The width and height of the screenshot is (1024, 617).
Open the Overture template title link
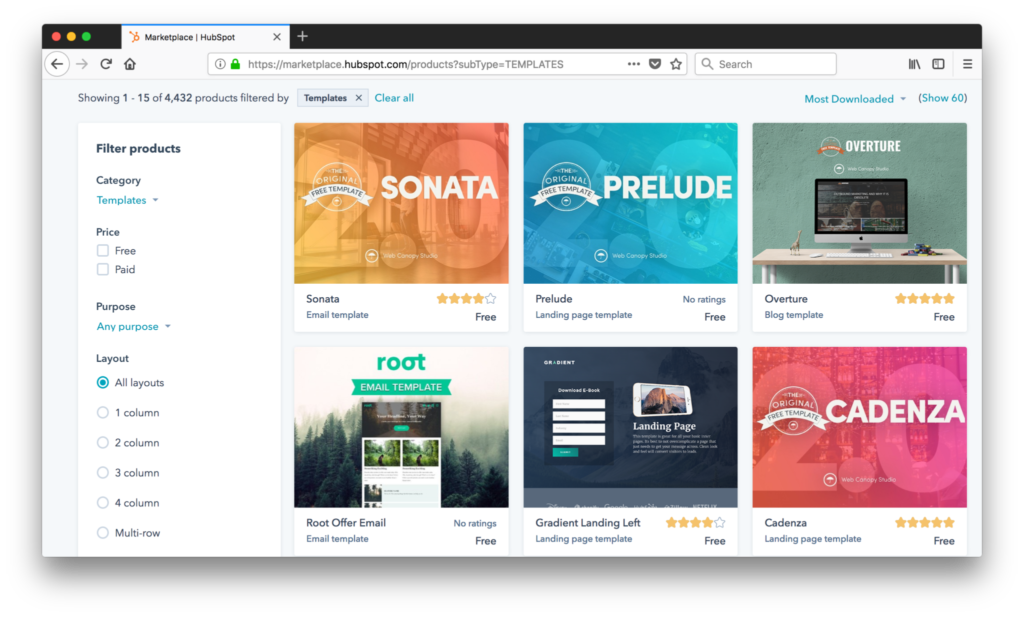coord(786,299)
